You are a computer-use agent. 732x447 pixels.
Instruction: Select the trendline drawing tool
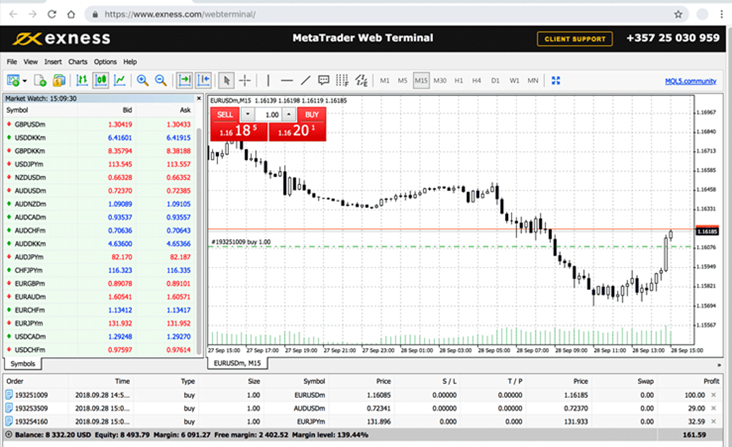coord(305,81)
